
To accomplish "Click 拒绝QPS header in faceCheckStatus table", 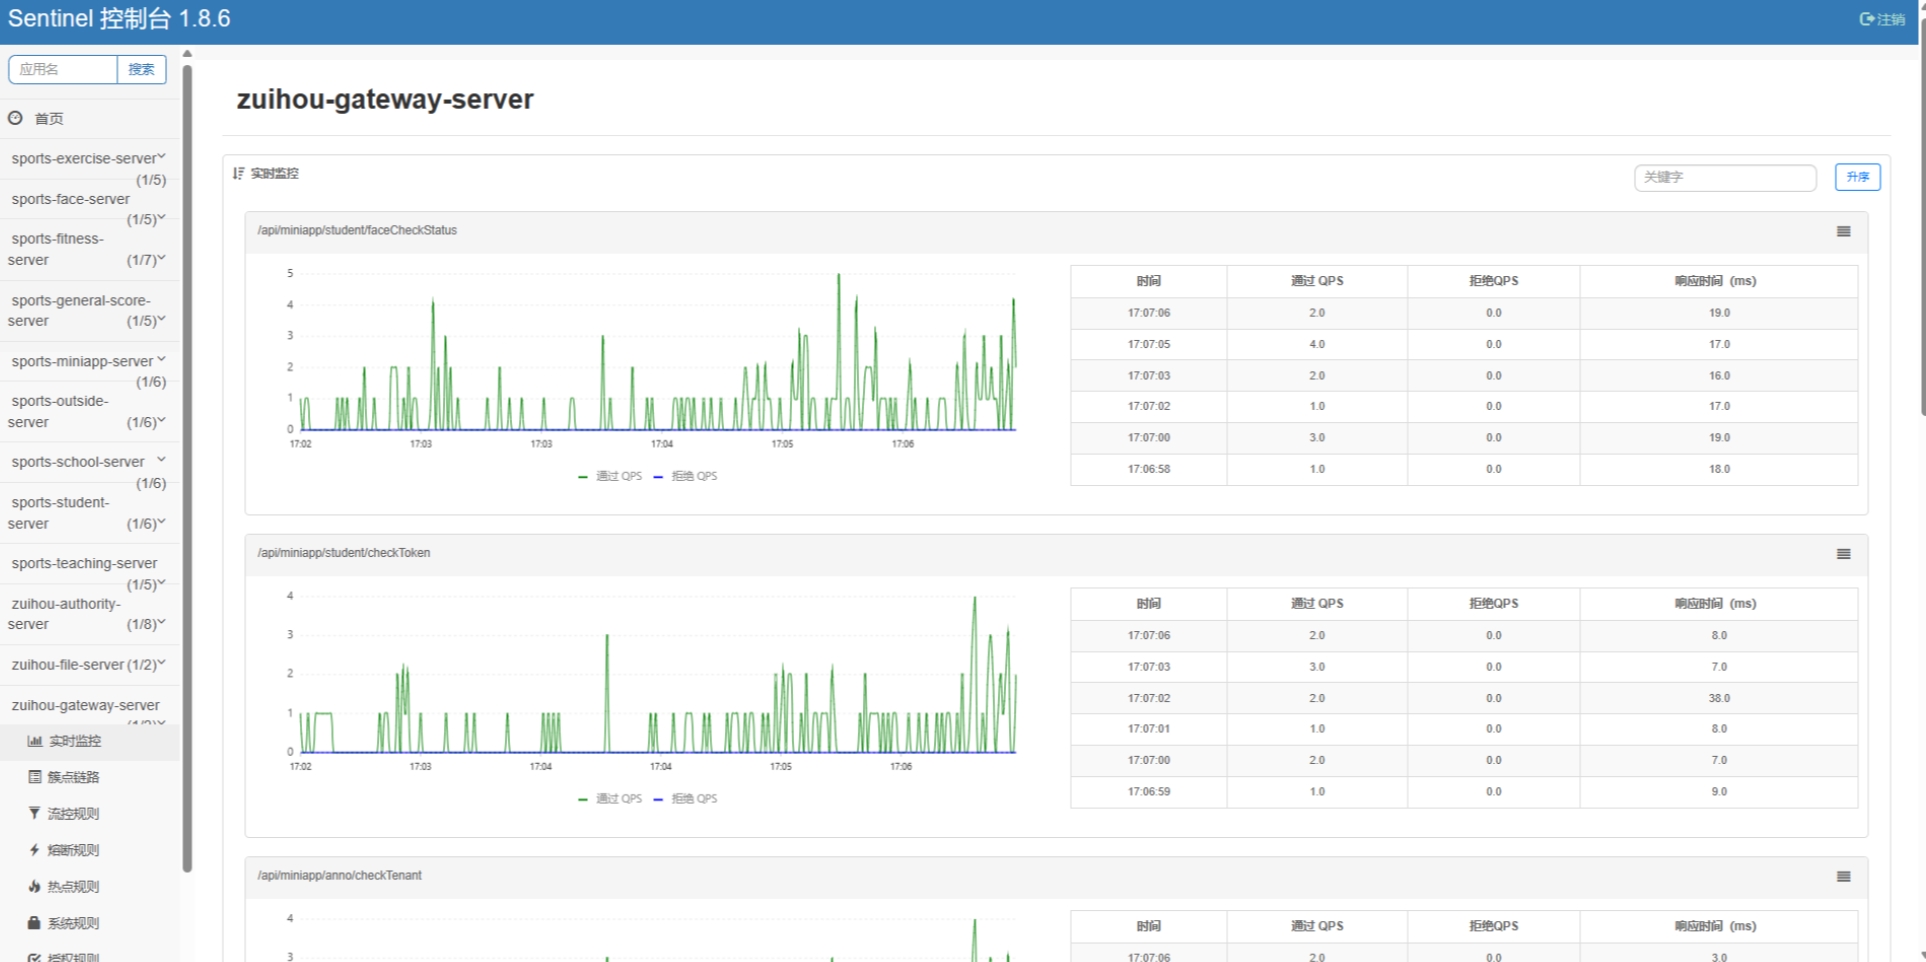I will (x=1493, y=281).
